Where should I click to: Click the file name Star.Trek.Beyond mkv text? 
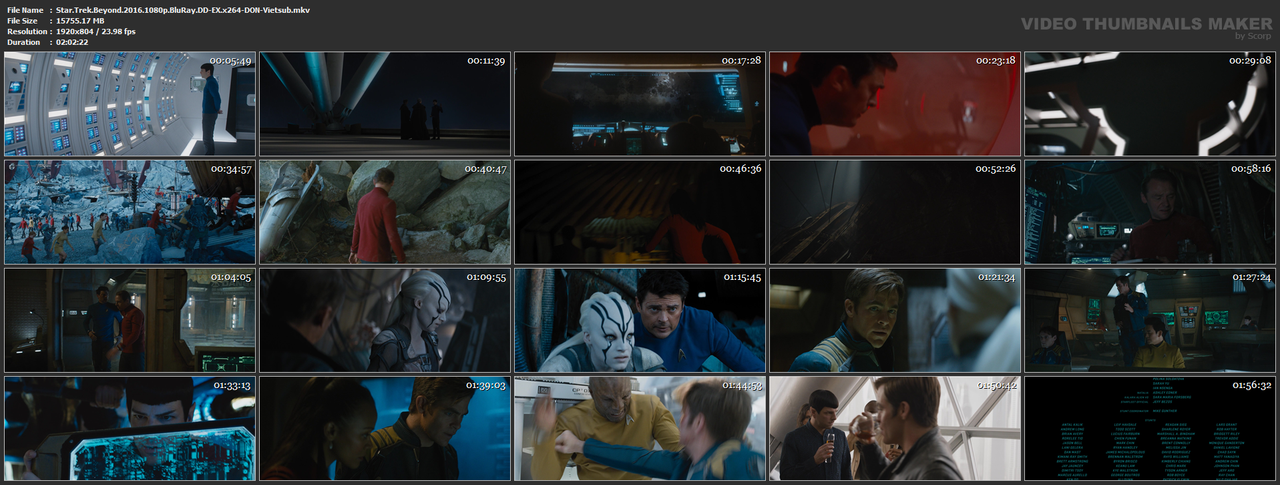click(x=183, y=9)
